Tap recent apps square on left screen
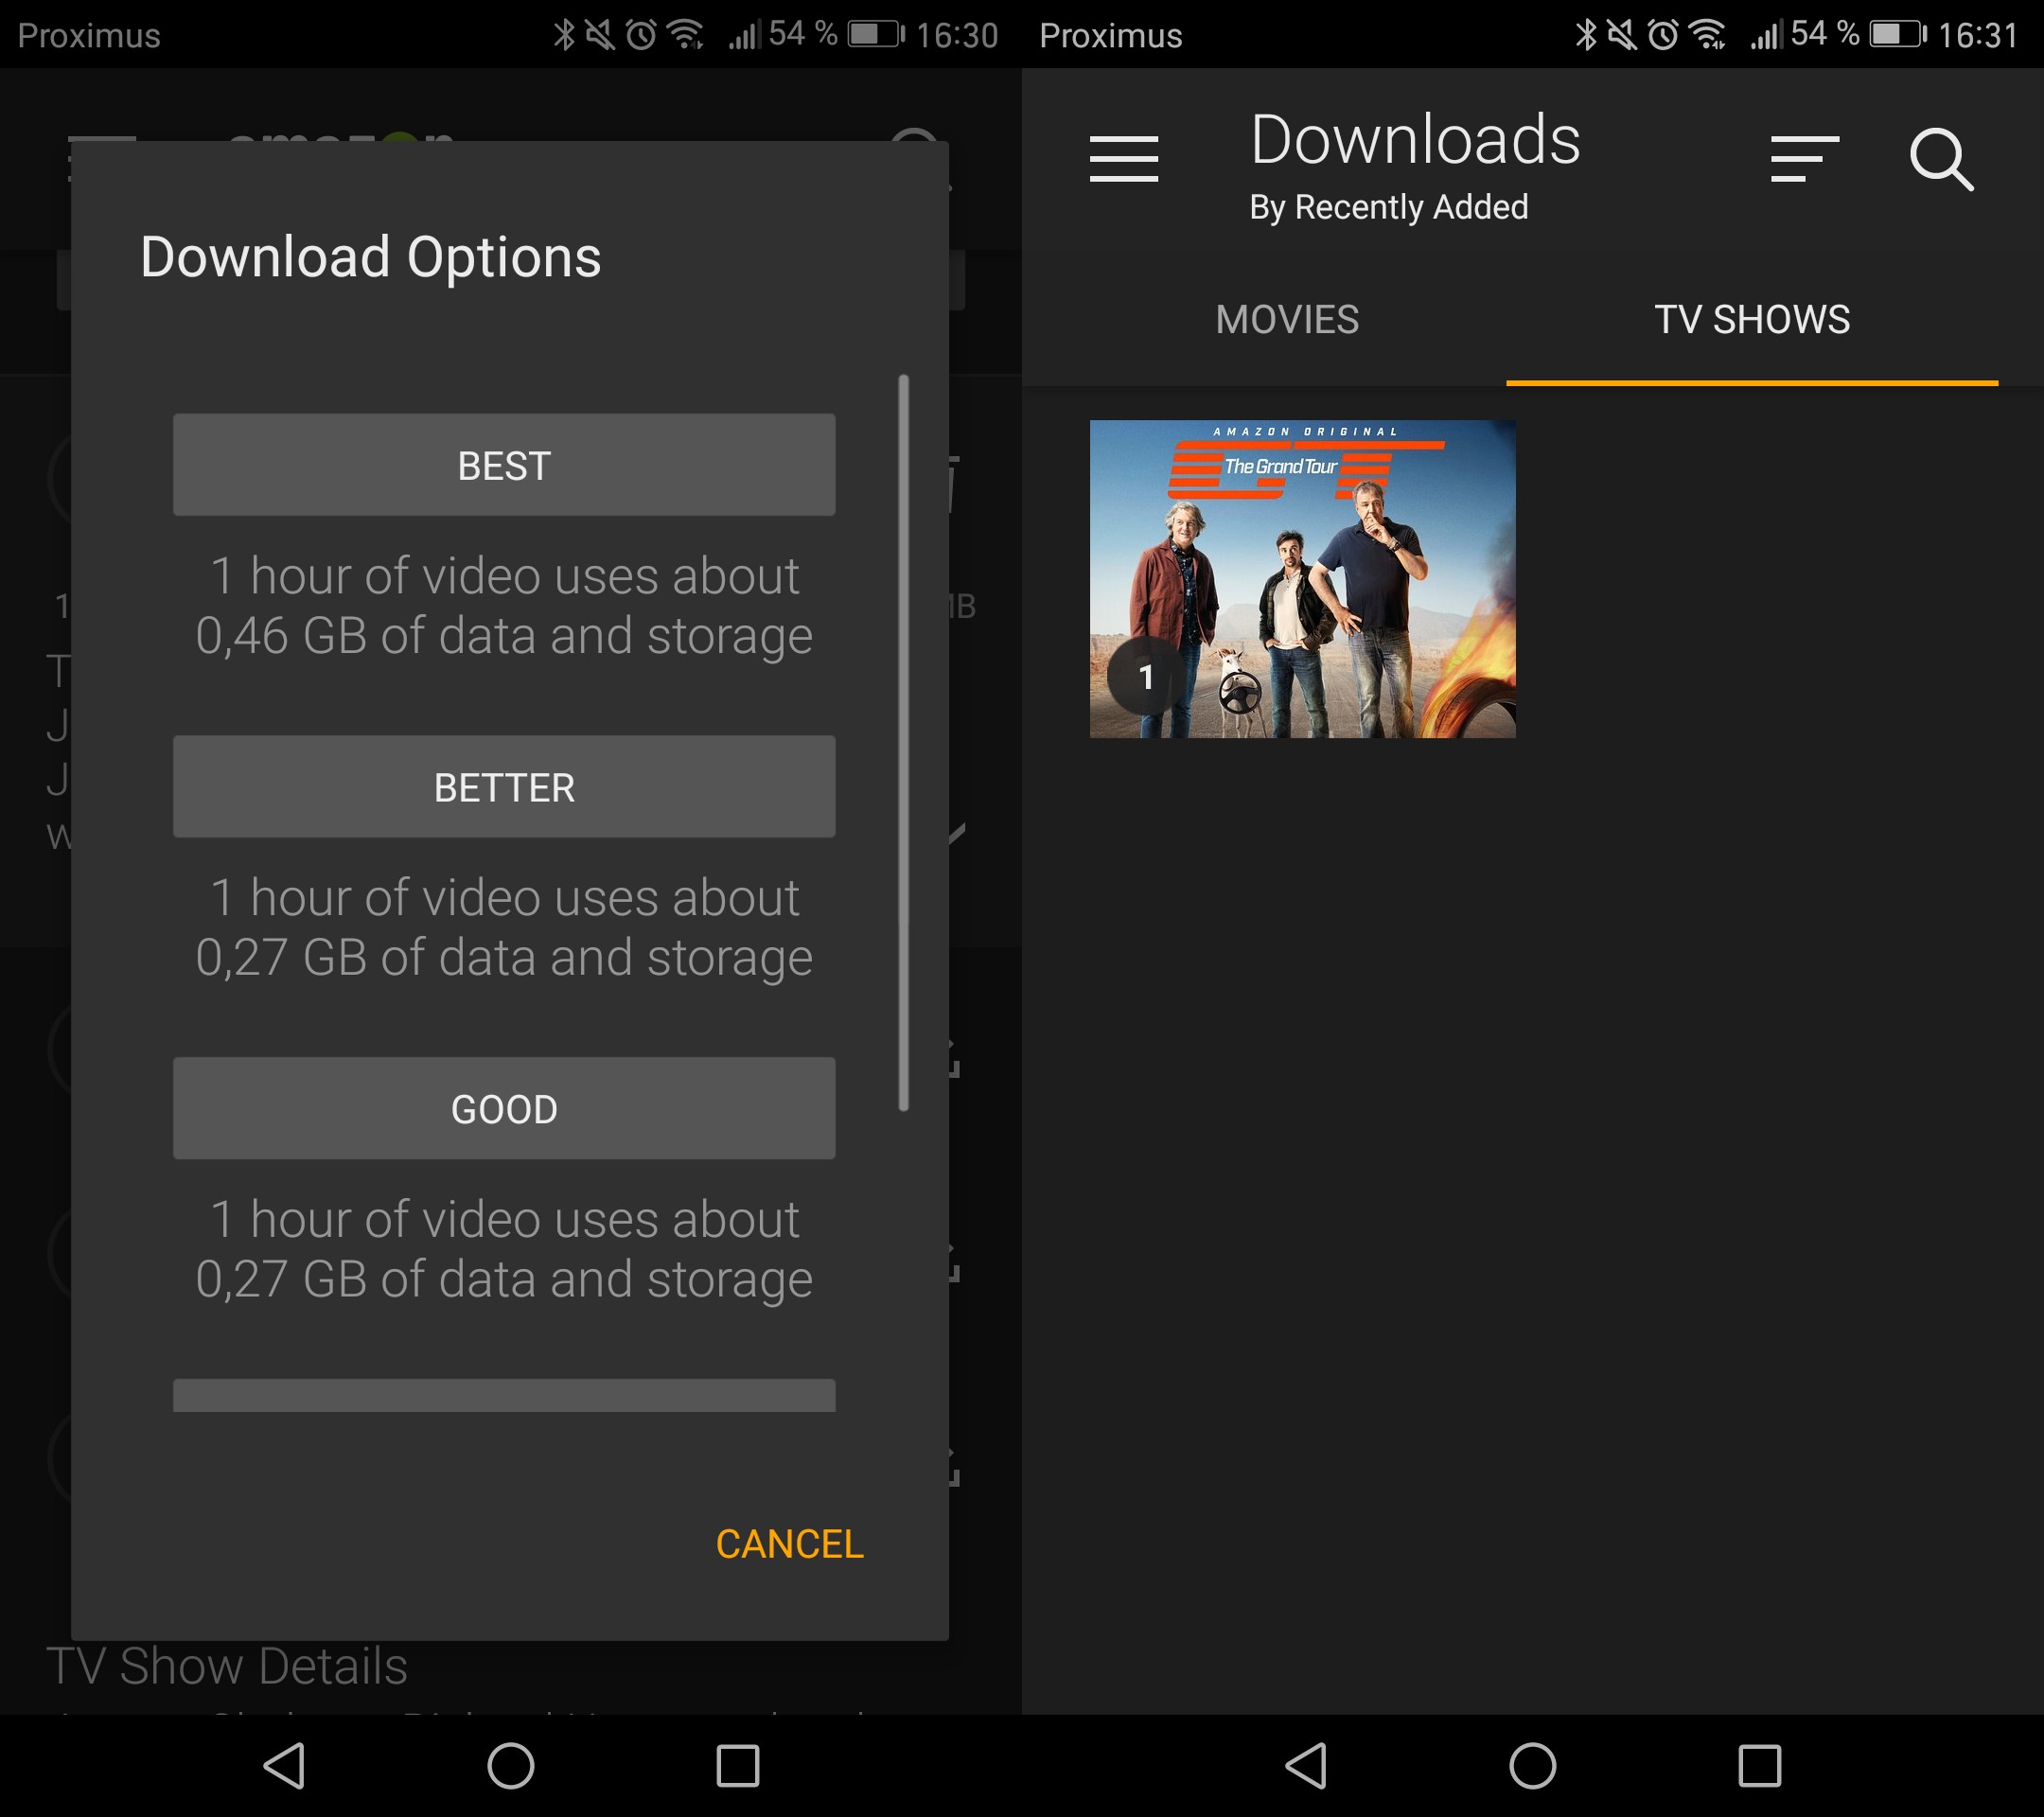This screenshot has width=2044, height=1817. click(x=738, y=1765)
